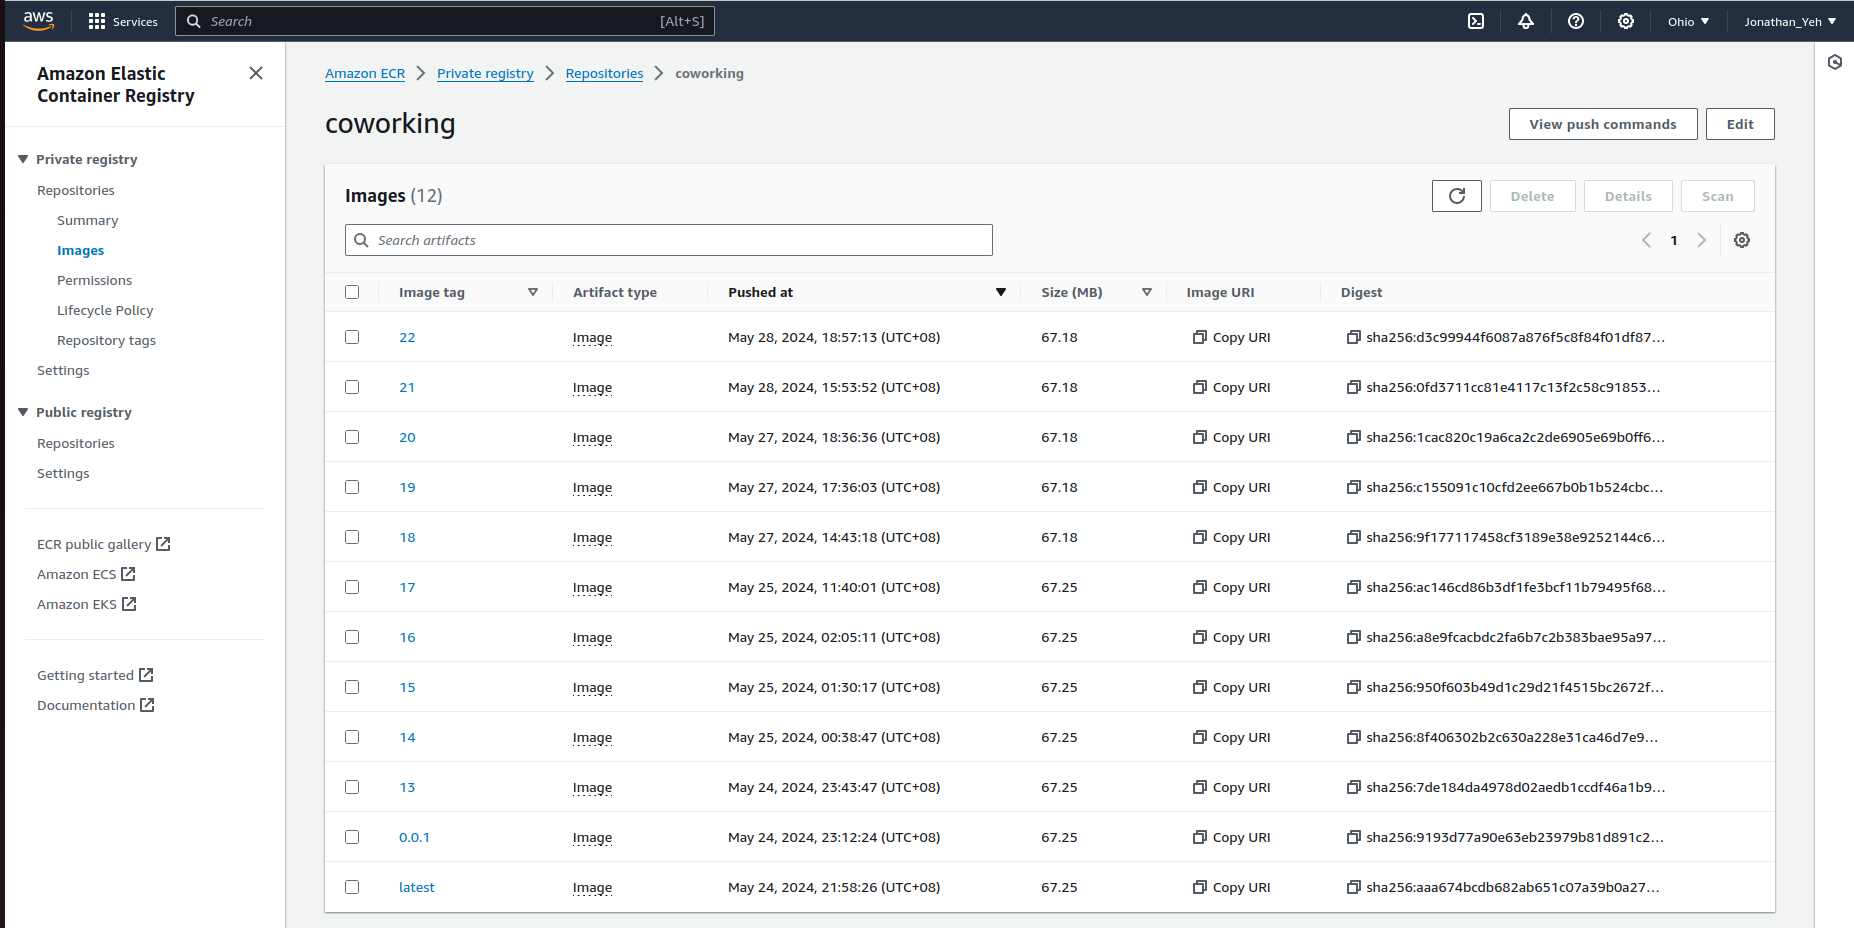Image resolution: width=1854 pixels, height=928 pixels.
Task: Check the box for image tag 16
Action: [352, 637]
